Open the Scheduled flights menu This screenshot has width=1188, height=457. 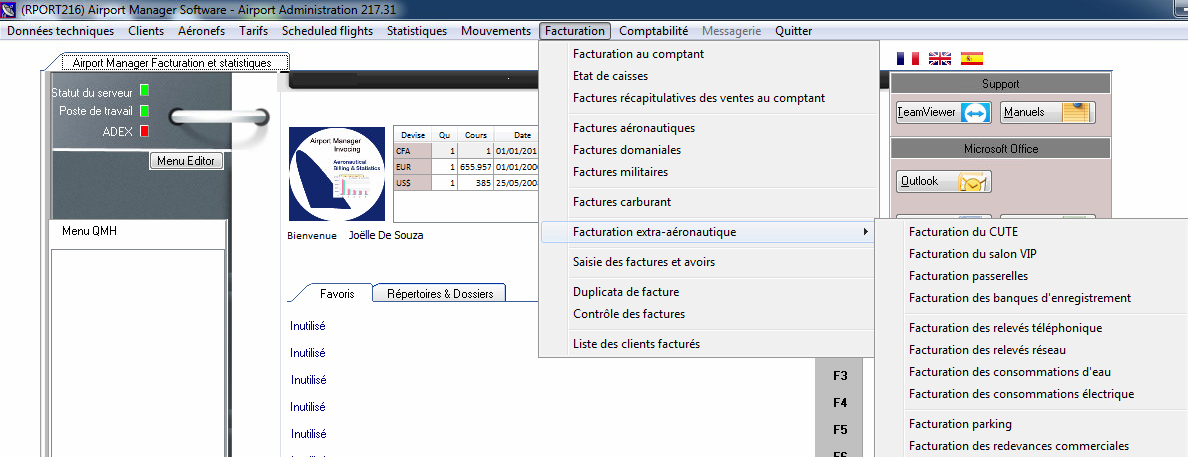[327, 31]
